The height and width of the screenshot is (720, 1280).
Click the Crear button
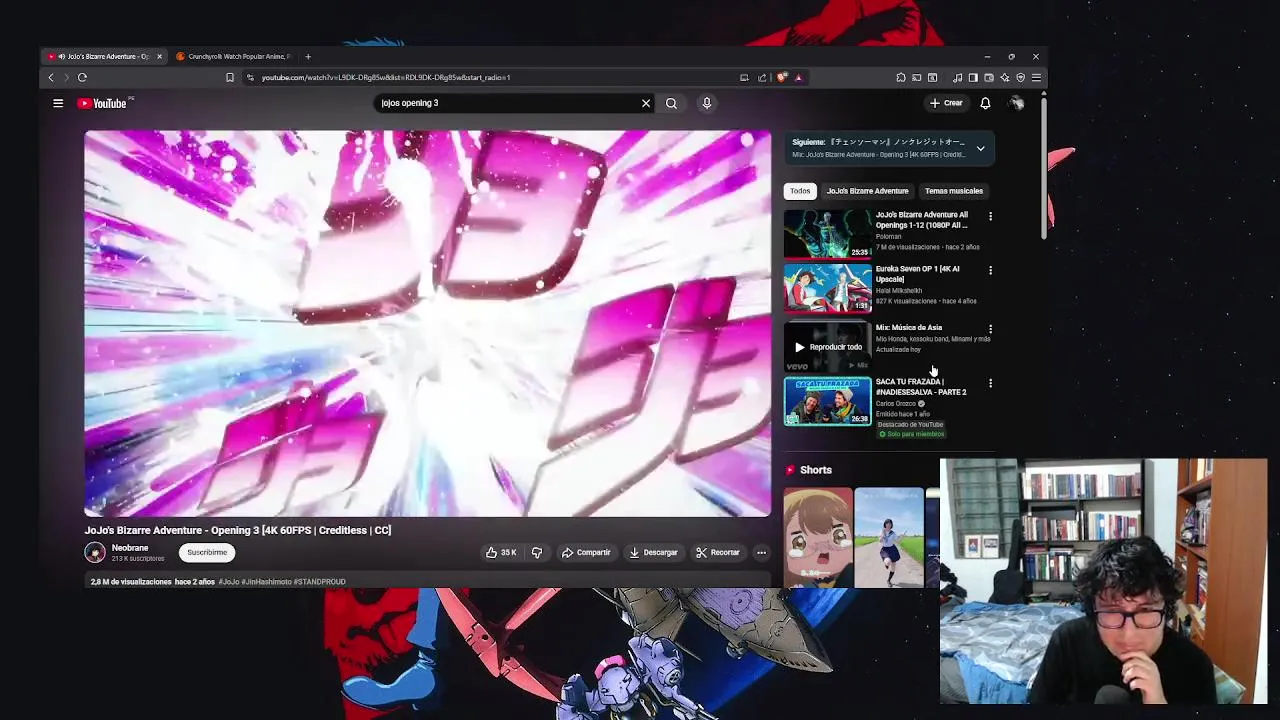[946, 103]
